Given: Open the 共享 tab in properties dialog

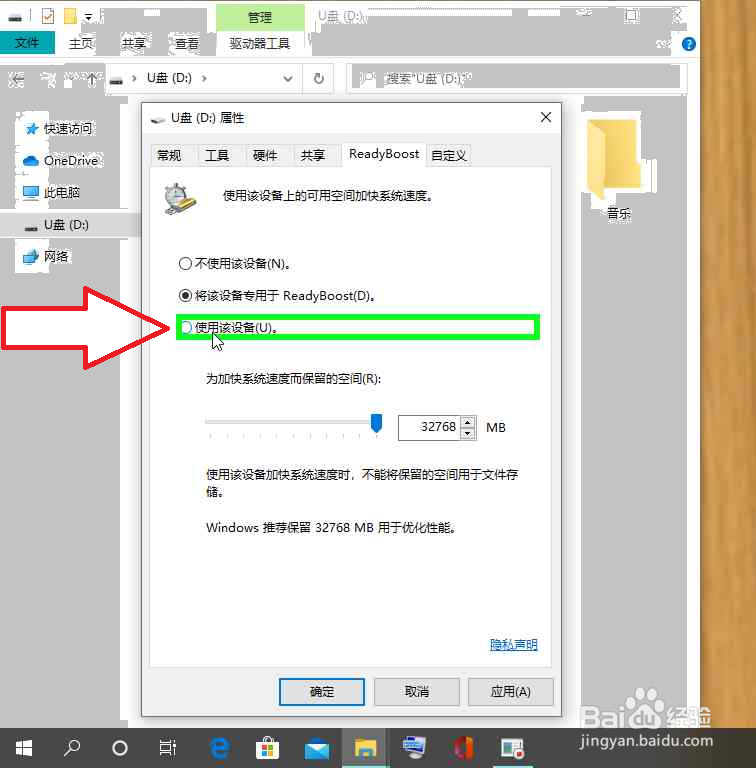Looking at the screenshot, I should pos(312,155).
